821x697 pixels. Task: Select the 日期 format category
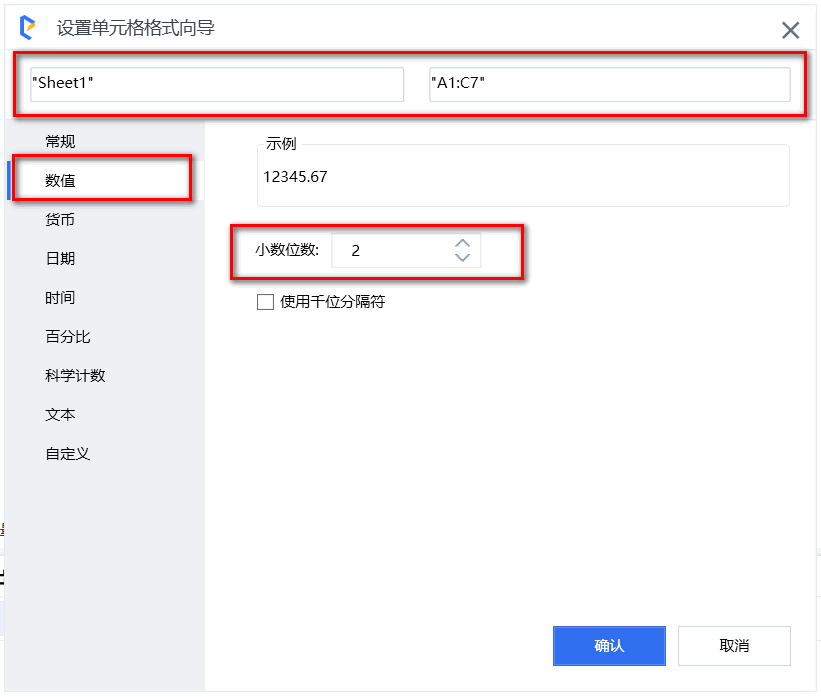point(105,259)
